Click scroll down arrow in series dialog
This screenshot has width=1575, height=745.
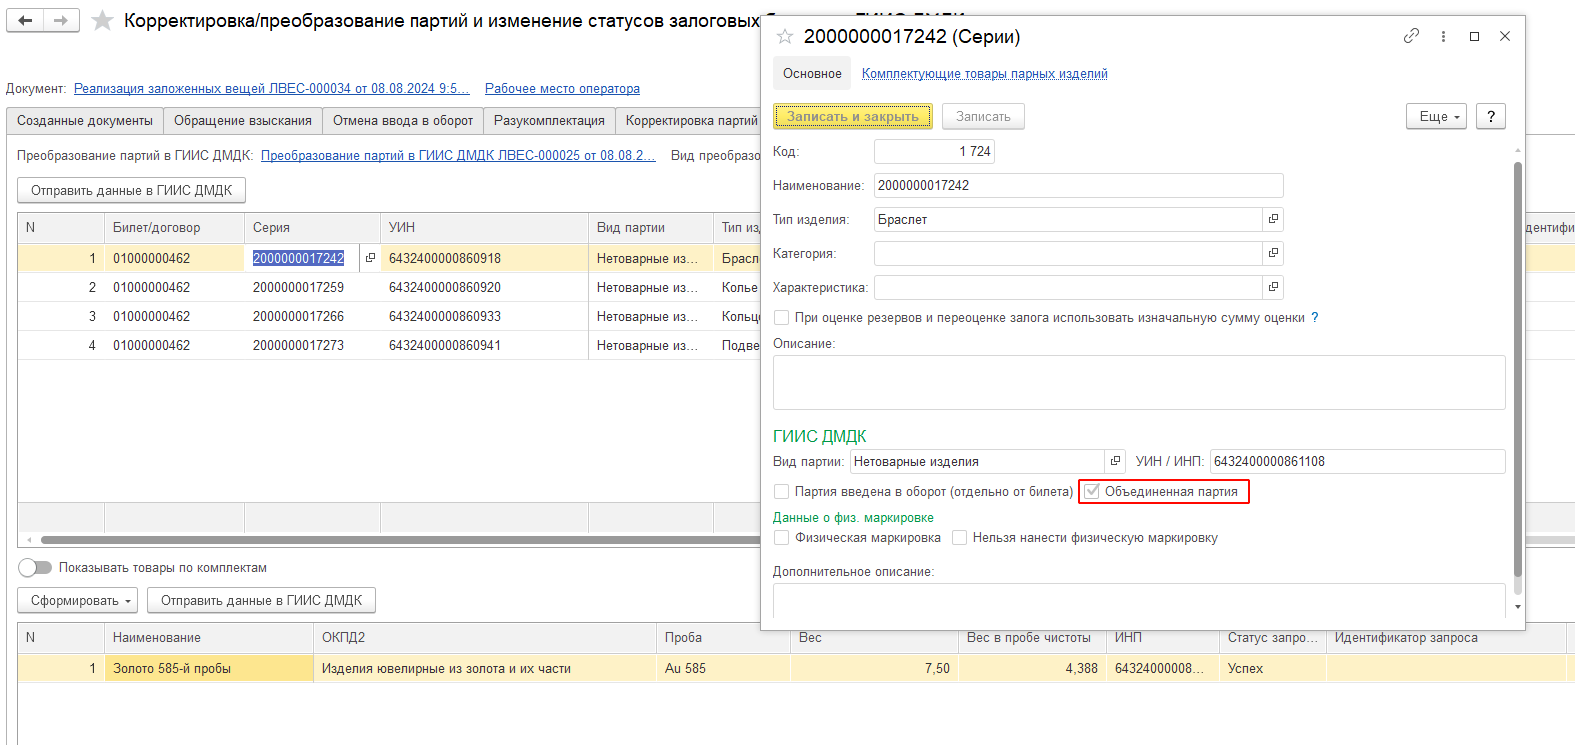[x=1518, y=606]
